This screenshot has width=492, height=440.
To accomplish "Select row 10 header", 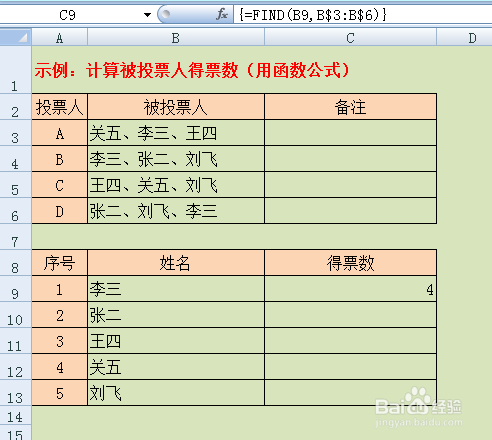I will point(15,315).
